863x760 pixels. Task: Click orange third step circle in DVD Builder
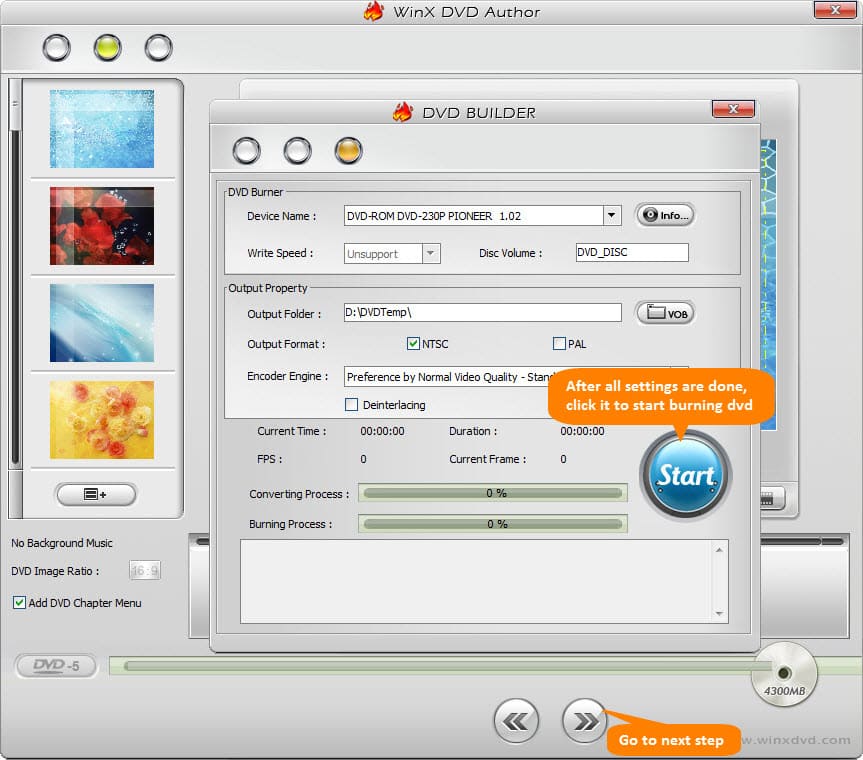point(348,151)
